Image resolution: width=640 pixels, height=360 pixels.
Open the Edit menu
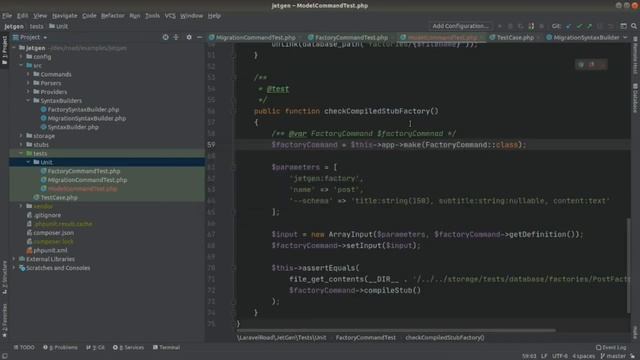point(22,16)
